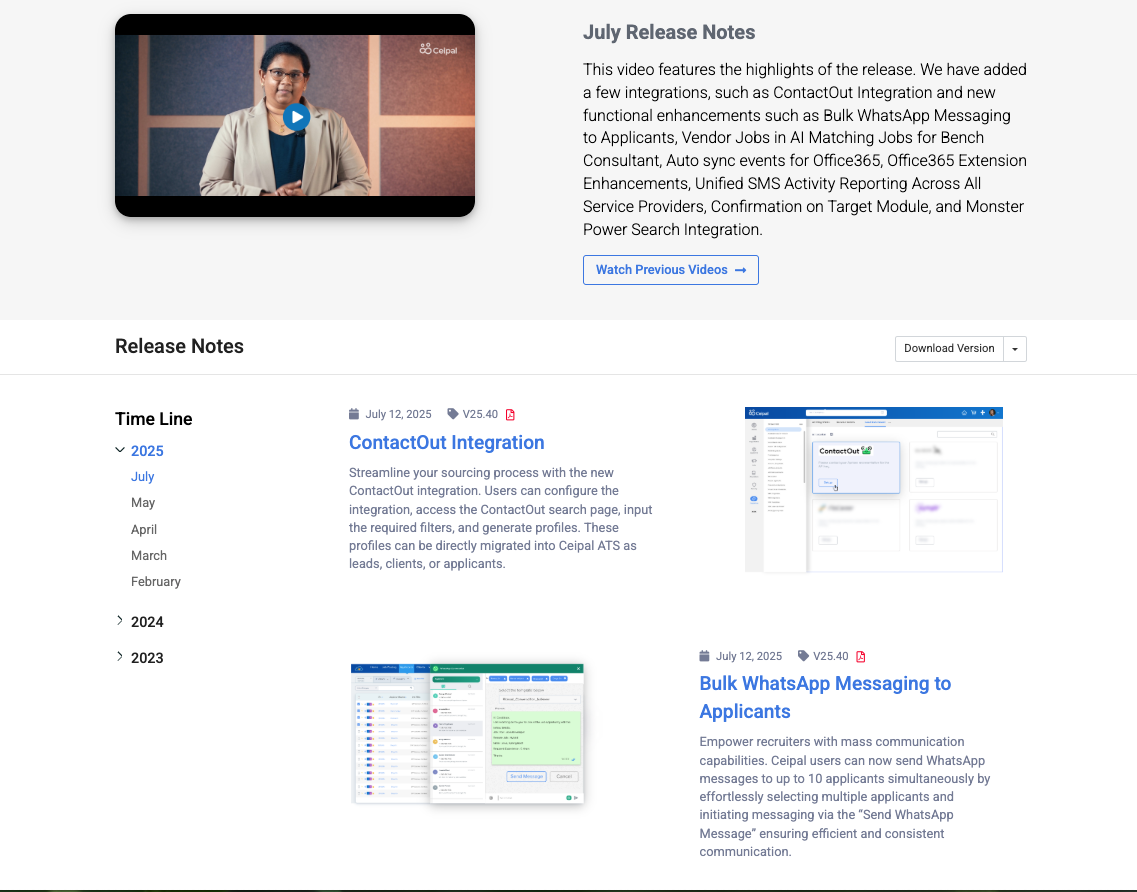
Task: Select February in the timeline
Action: coord(156,582)
